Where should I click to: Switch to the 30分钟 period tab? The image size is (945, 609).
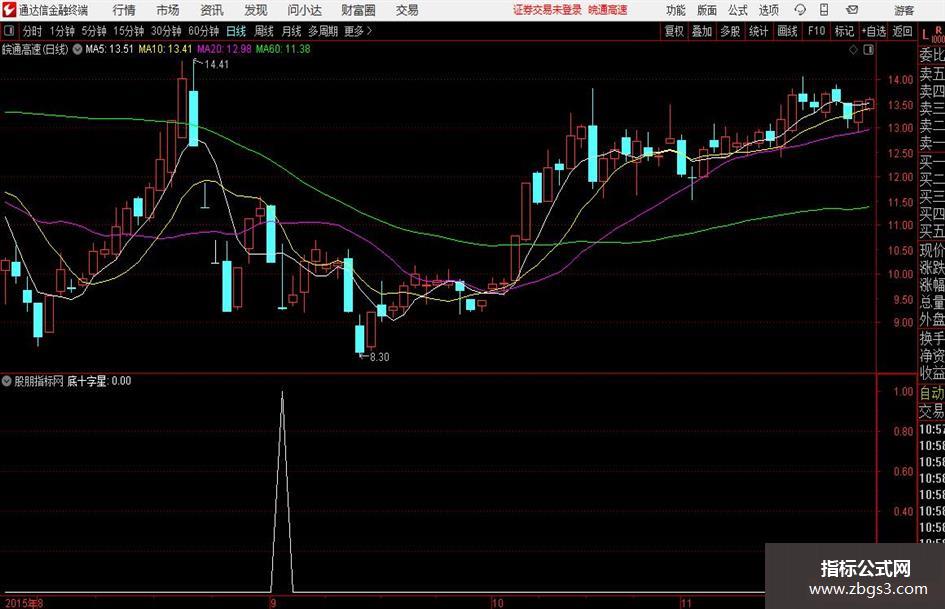(166, 31)
